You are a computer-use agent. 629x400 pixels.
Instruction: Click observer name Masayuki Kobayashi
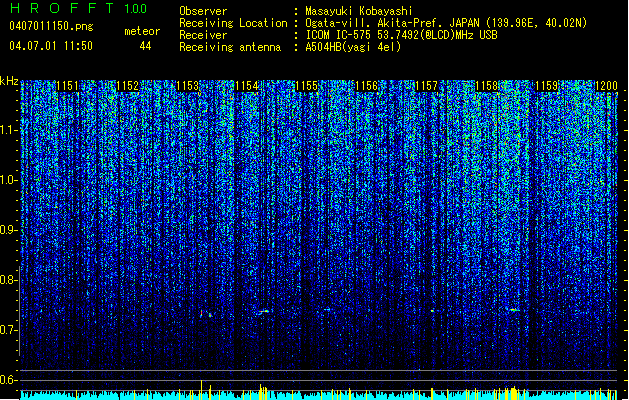[x=358, y=12]
